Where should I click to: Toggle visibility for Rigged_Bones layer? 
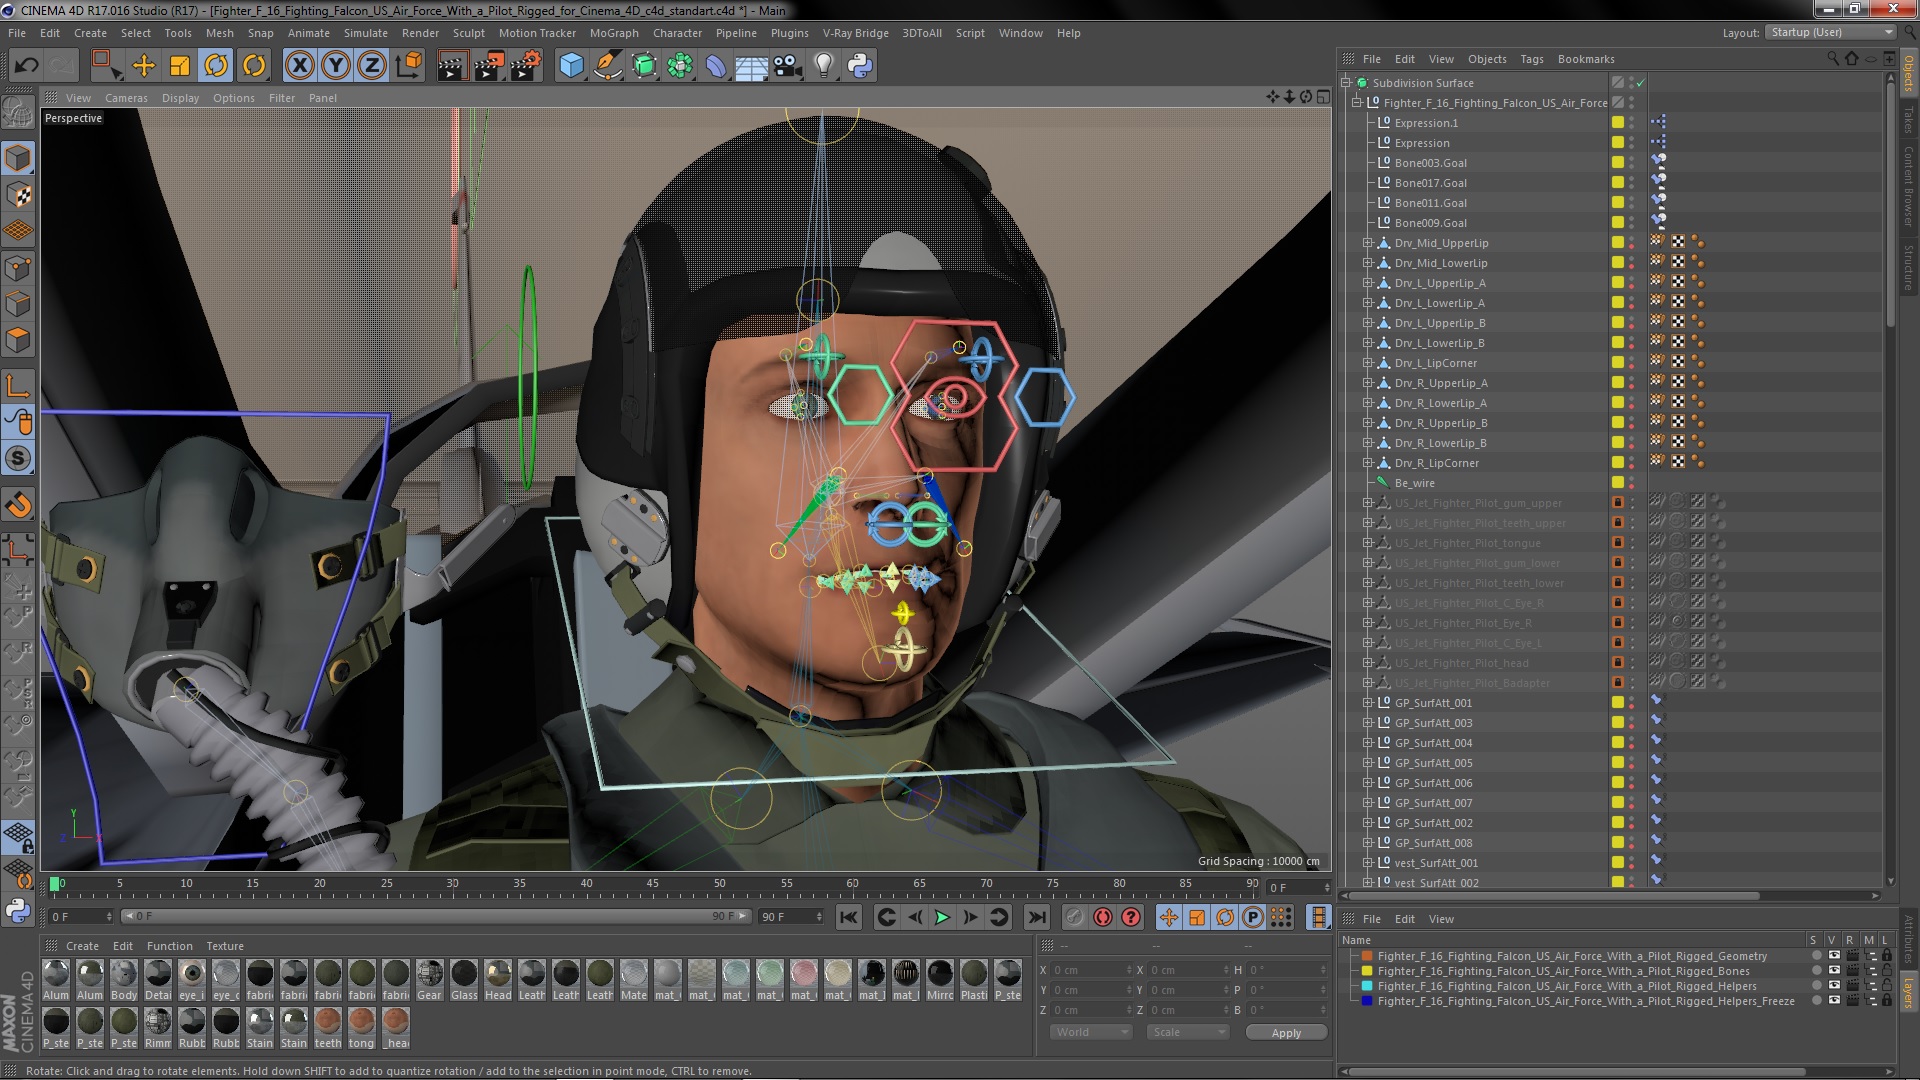click(1834, 971)
